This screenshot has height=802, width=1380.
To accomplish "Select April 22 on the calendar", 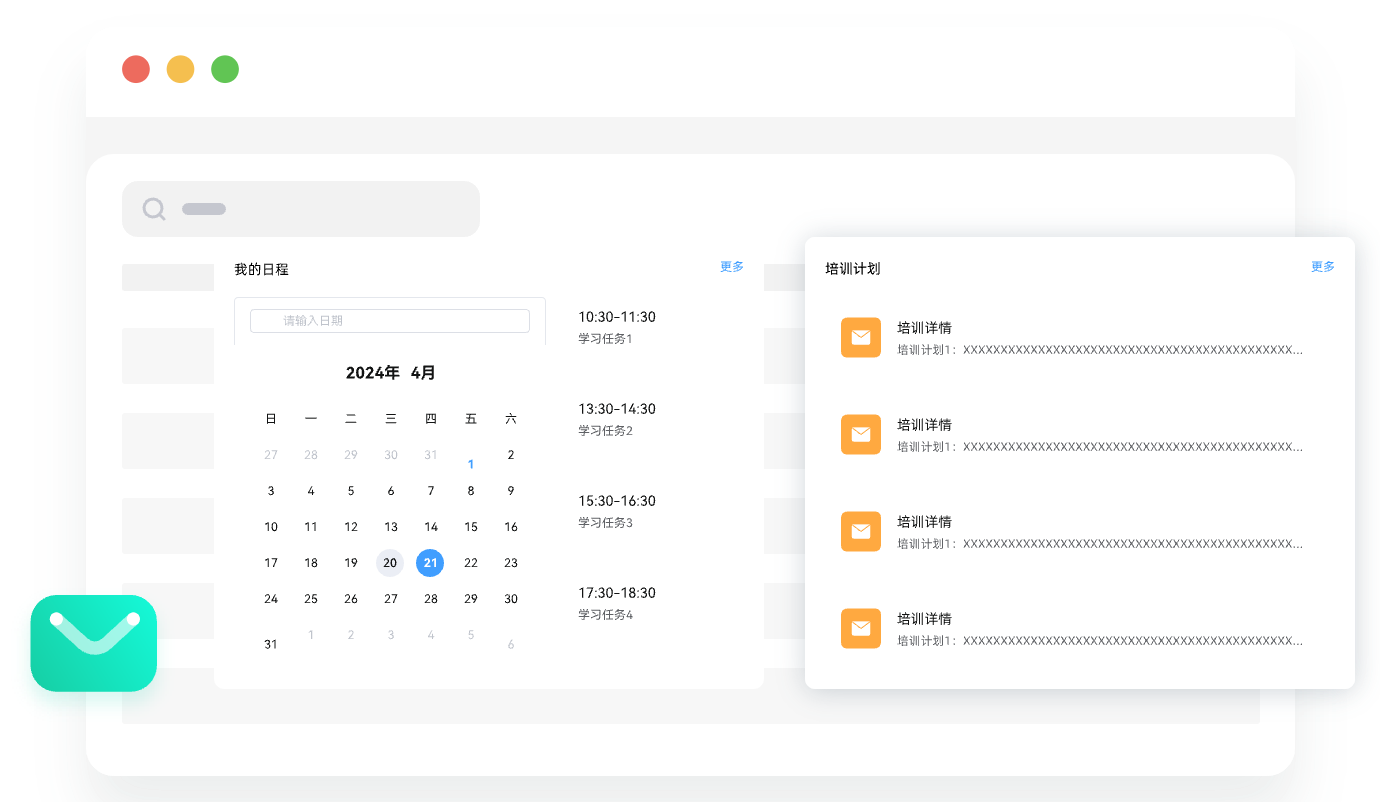I will pos(471,563).
